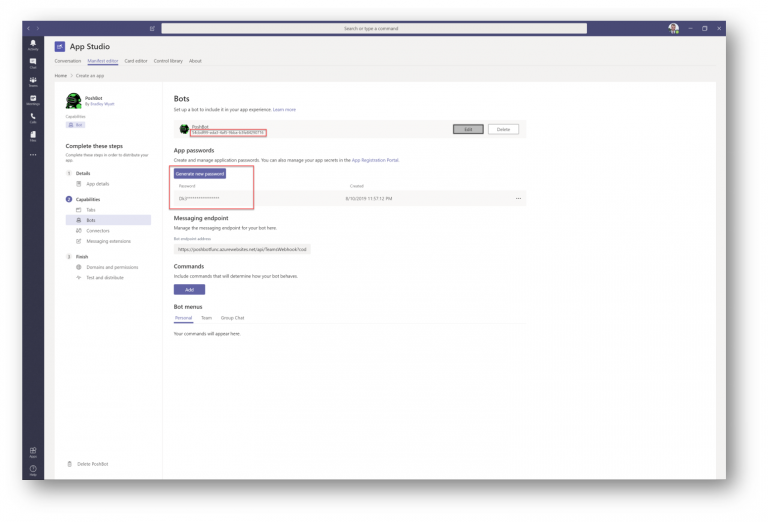Select the Bots capability step
The image size is (768, 522).
pos(108,220)
